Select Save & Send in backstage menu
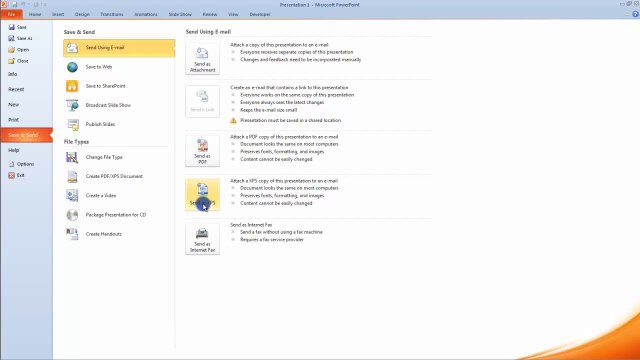This screenshot has width=640, height=360. tap(27, 135)
